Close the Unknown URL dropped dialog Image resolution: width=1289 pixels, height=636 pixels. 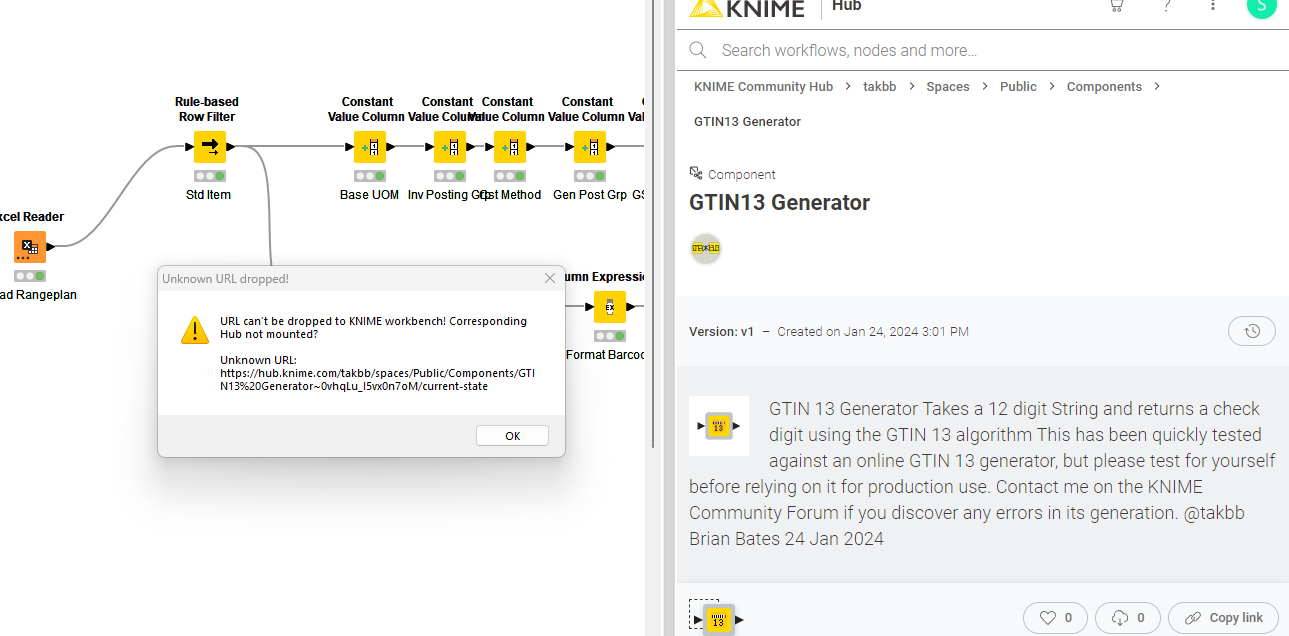549,278
